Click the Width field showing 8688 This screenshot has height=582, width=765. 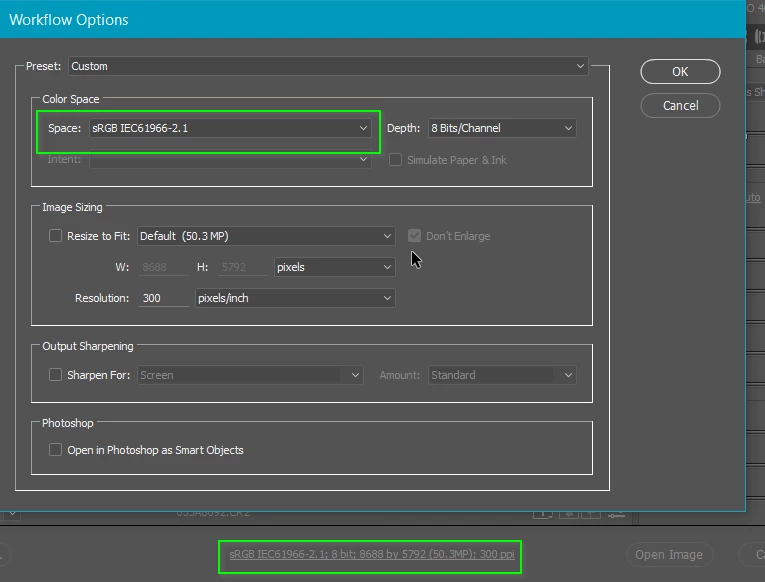[x=163, y=267]
